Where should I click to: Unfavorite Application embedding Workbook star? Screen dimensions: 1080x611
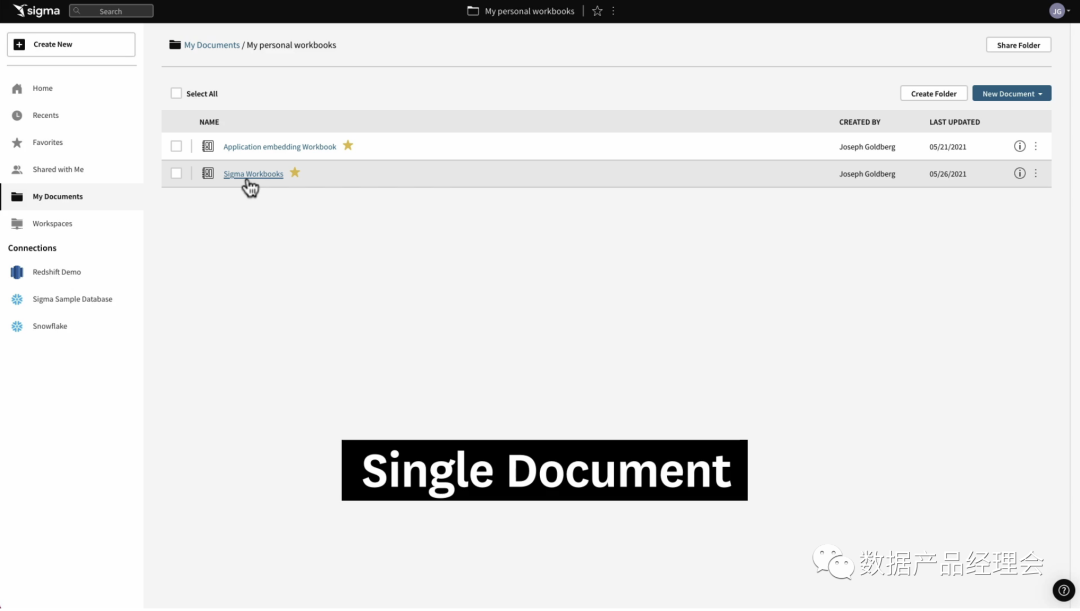point(348,145)
